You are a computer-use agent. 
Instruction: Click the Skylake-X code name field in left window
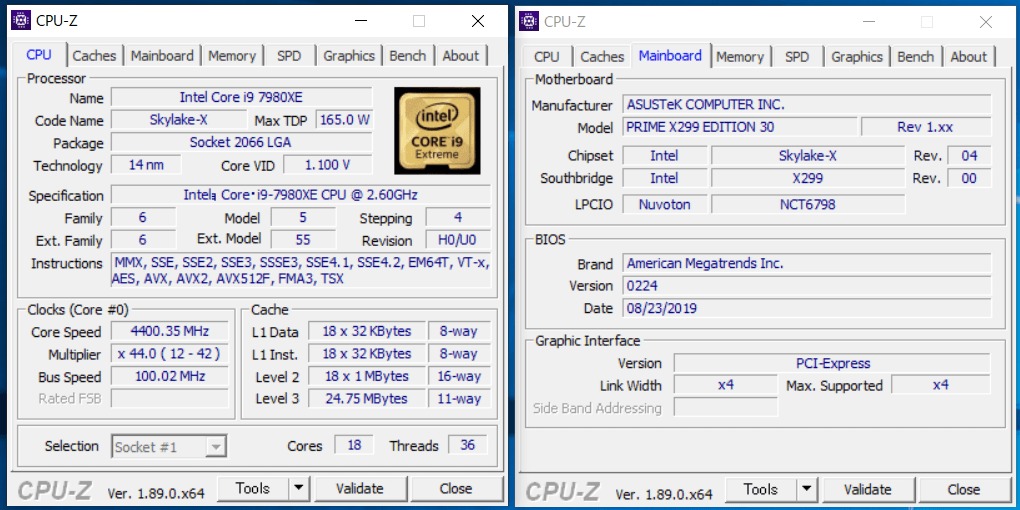point(179,120)
